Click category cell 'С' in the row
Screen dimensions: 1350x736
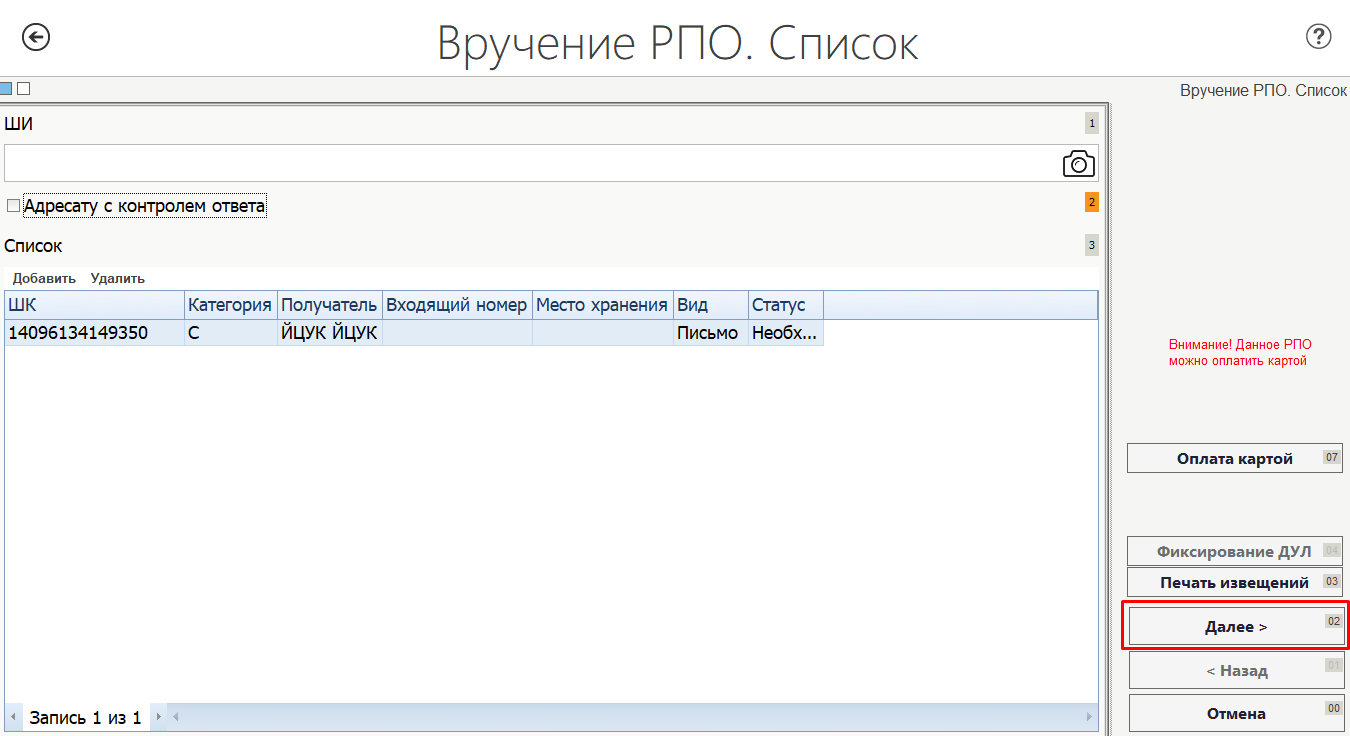(231, 333)
